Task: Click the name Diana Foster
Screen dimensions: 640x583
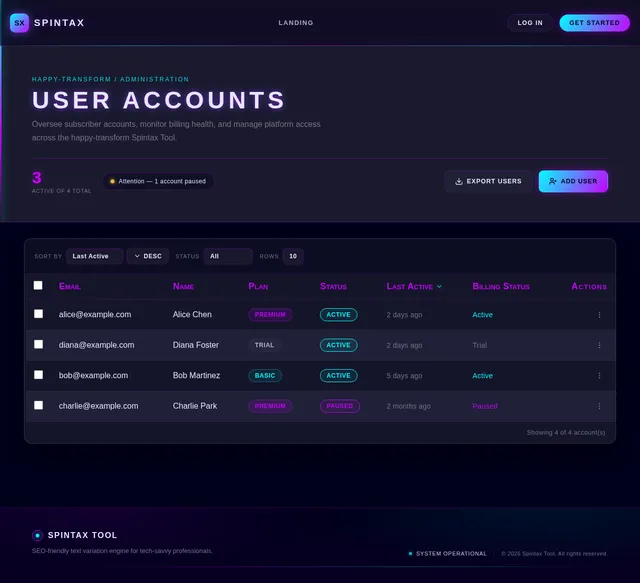Action: coord(196,345)
